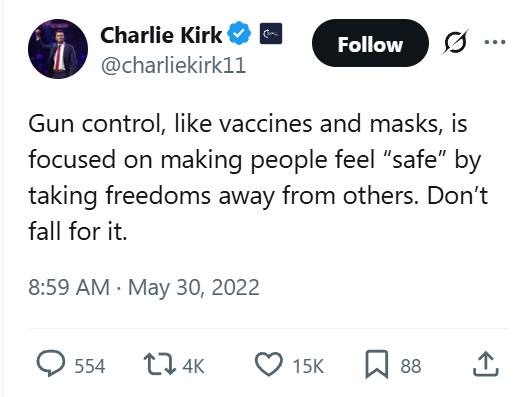Open the round profile avatar picture
Image resolution: width=526 pixels, height=397 pixels.
point(58,49)
